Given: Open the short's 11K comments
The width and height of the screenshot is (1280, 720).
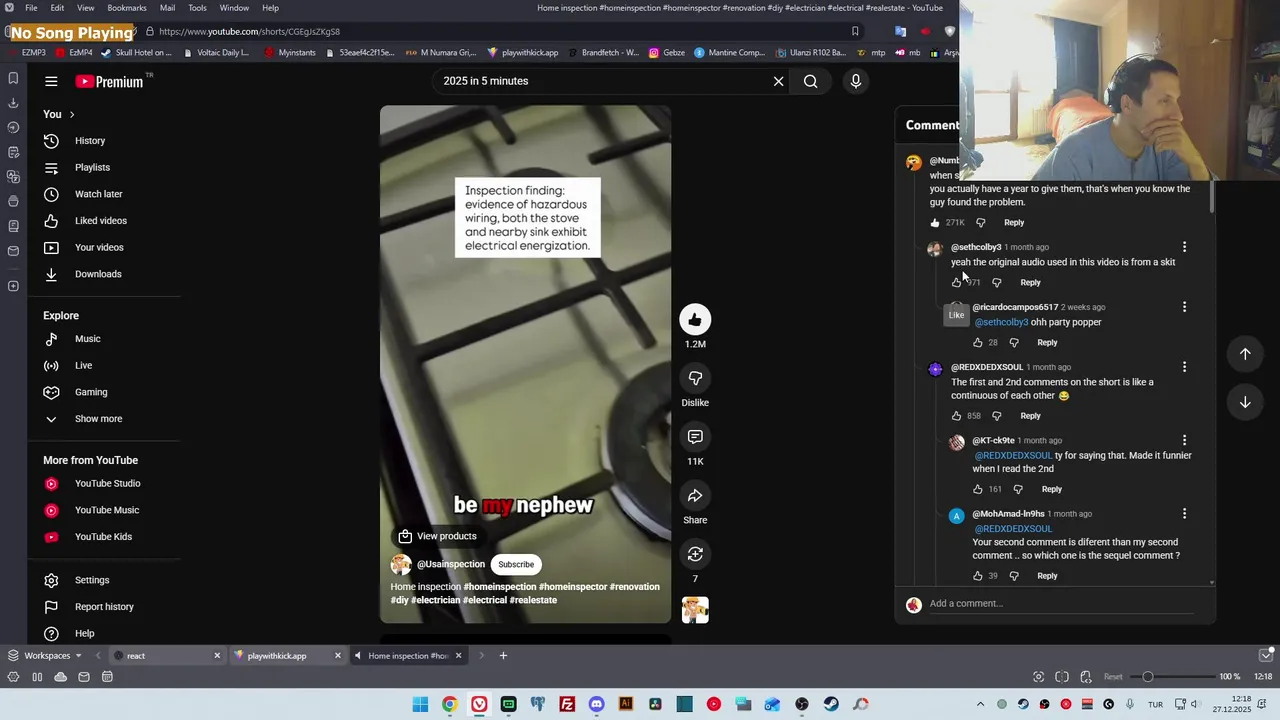Looking at the screenshot, I should coord(695,437).
